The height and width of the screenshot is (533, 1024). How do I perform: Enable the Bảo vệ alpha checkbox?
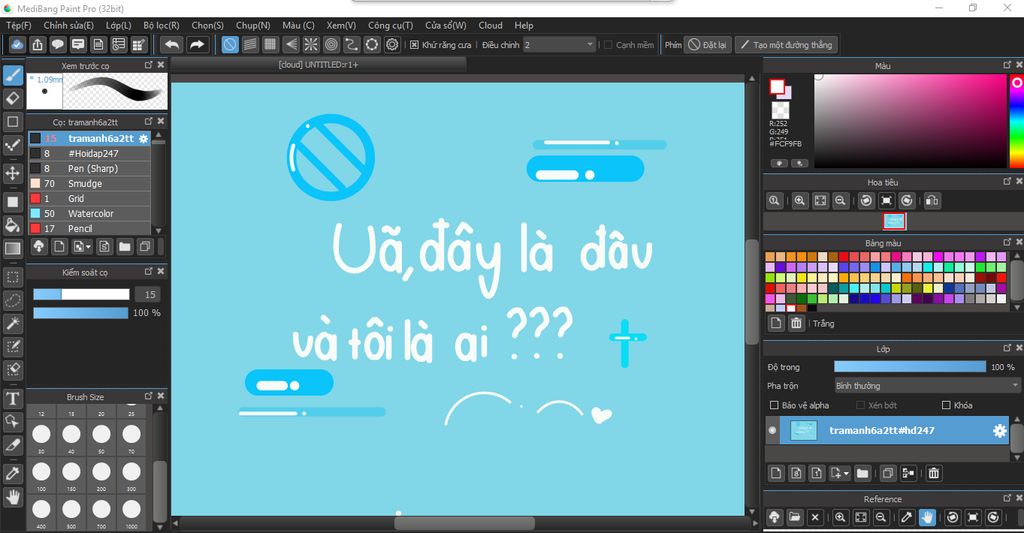click(774, 405)
